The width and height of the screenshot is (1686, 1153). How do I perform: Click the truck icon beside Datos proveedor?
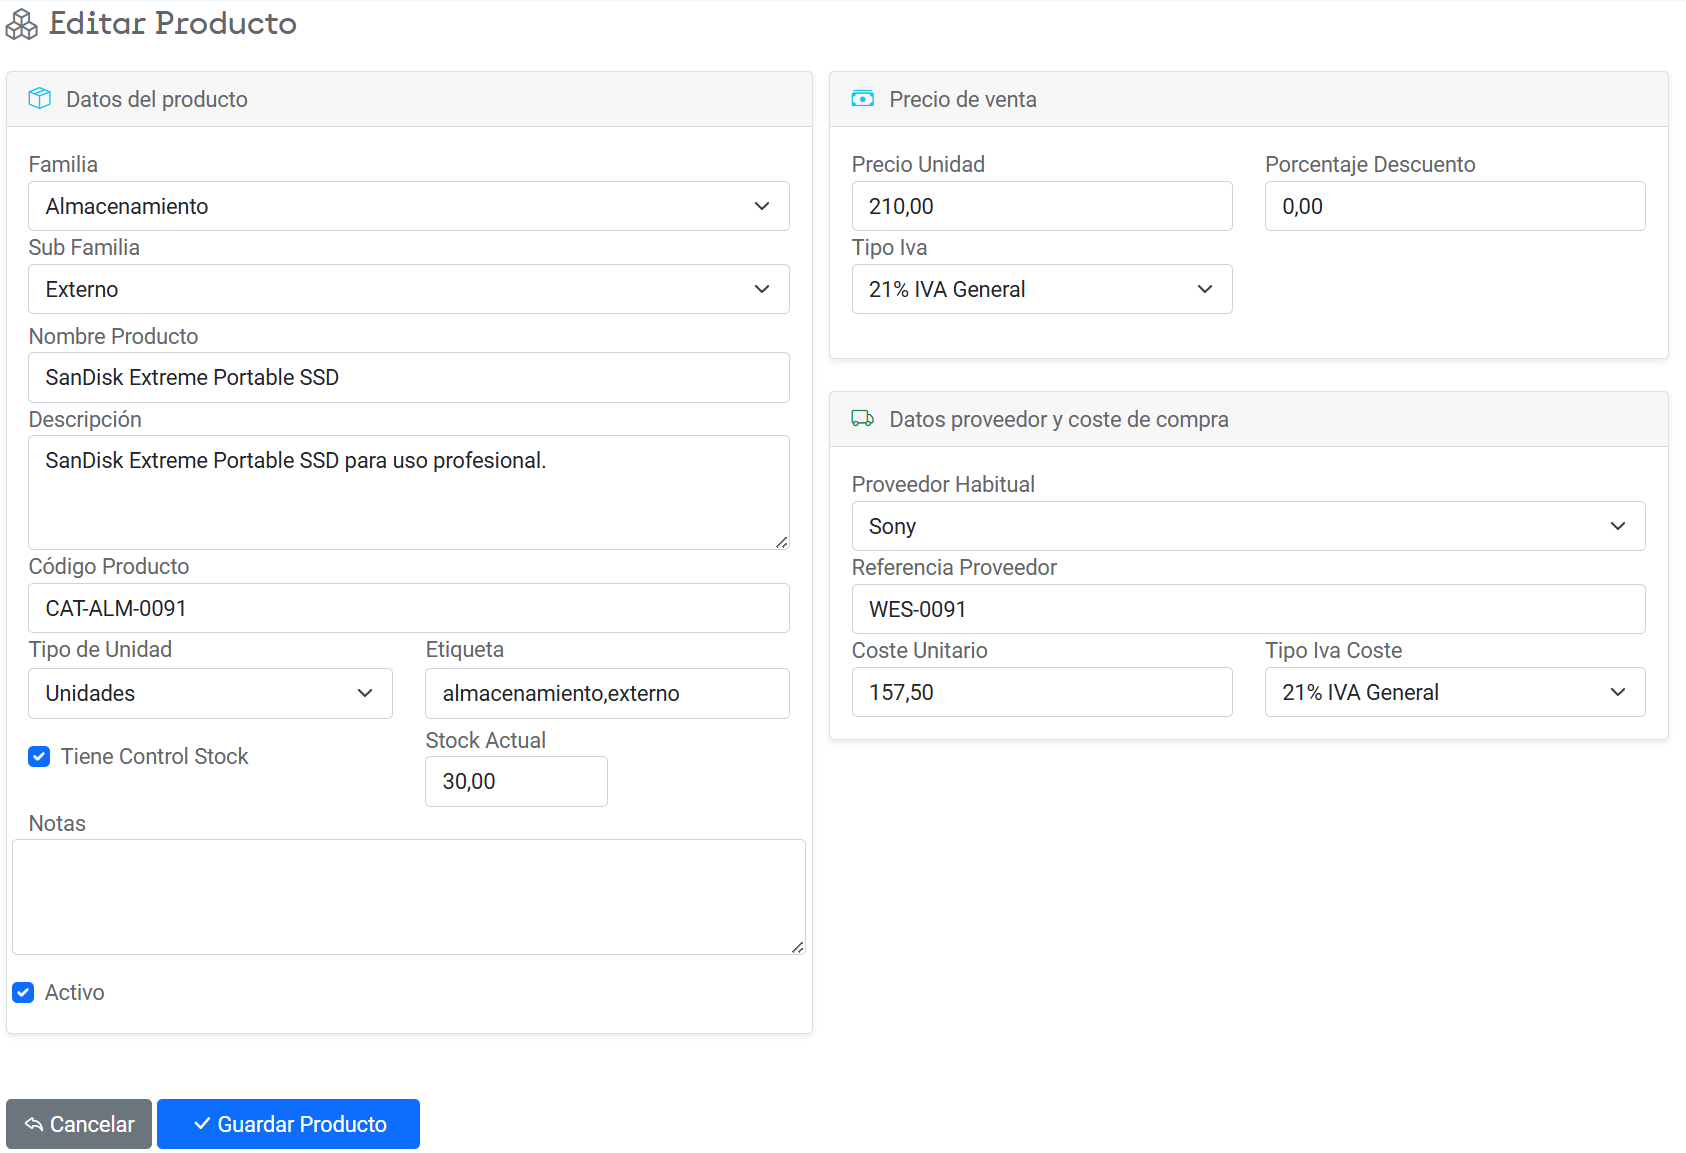(x=862, y=418)
